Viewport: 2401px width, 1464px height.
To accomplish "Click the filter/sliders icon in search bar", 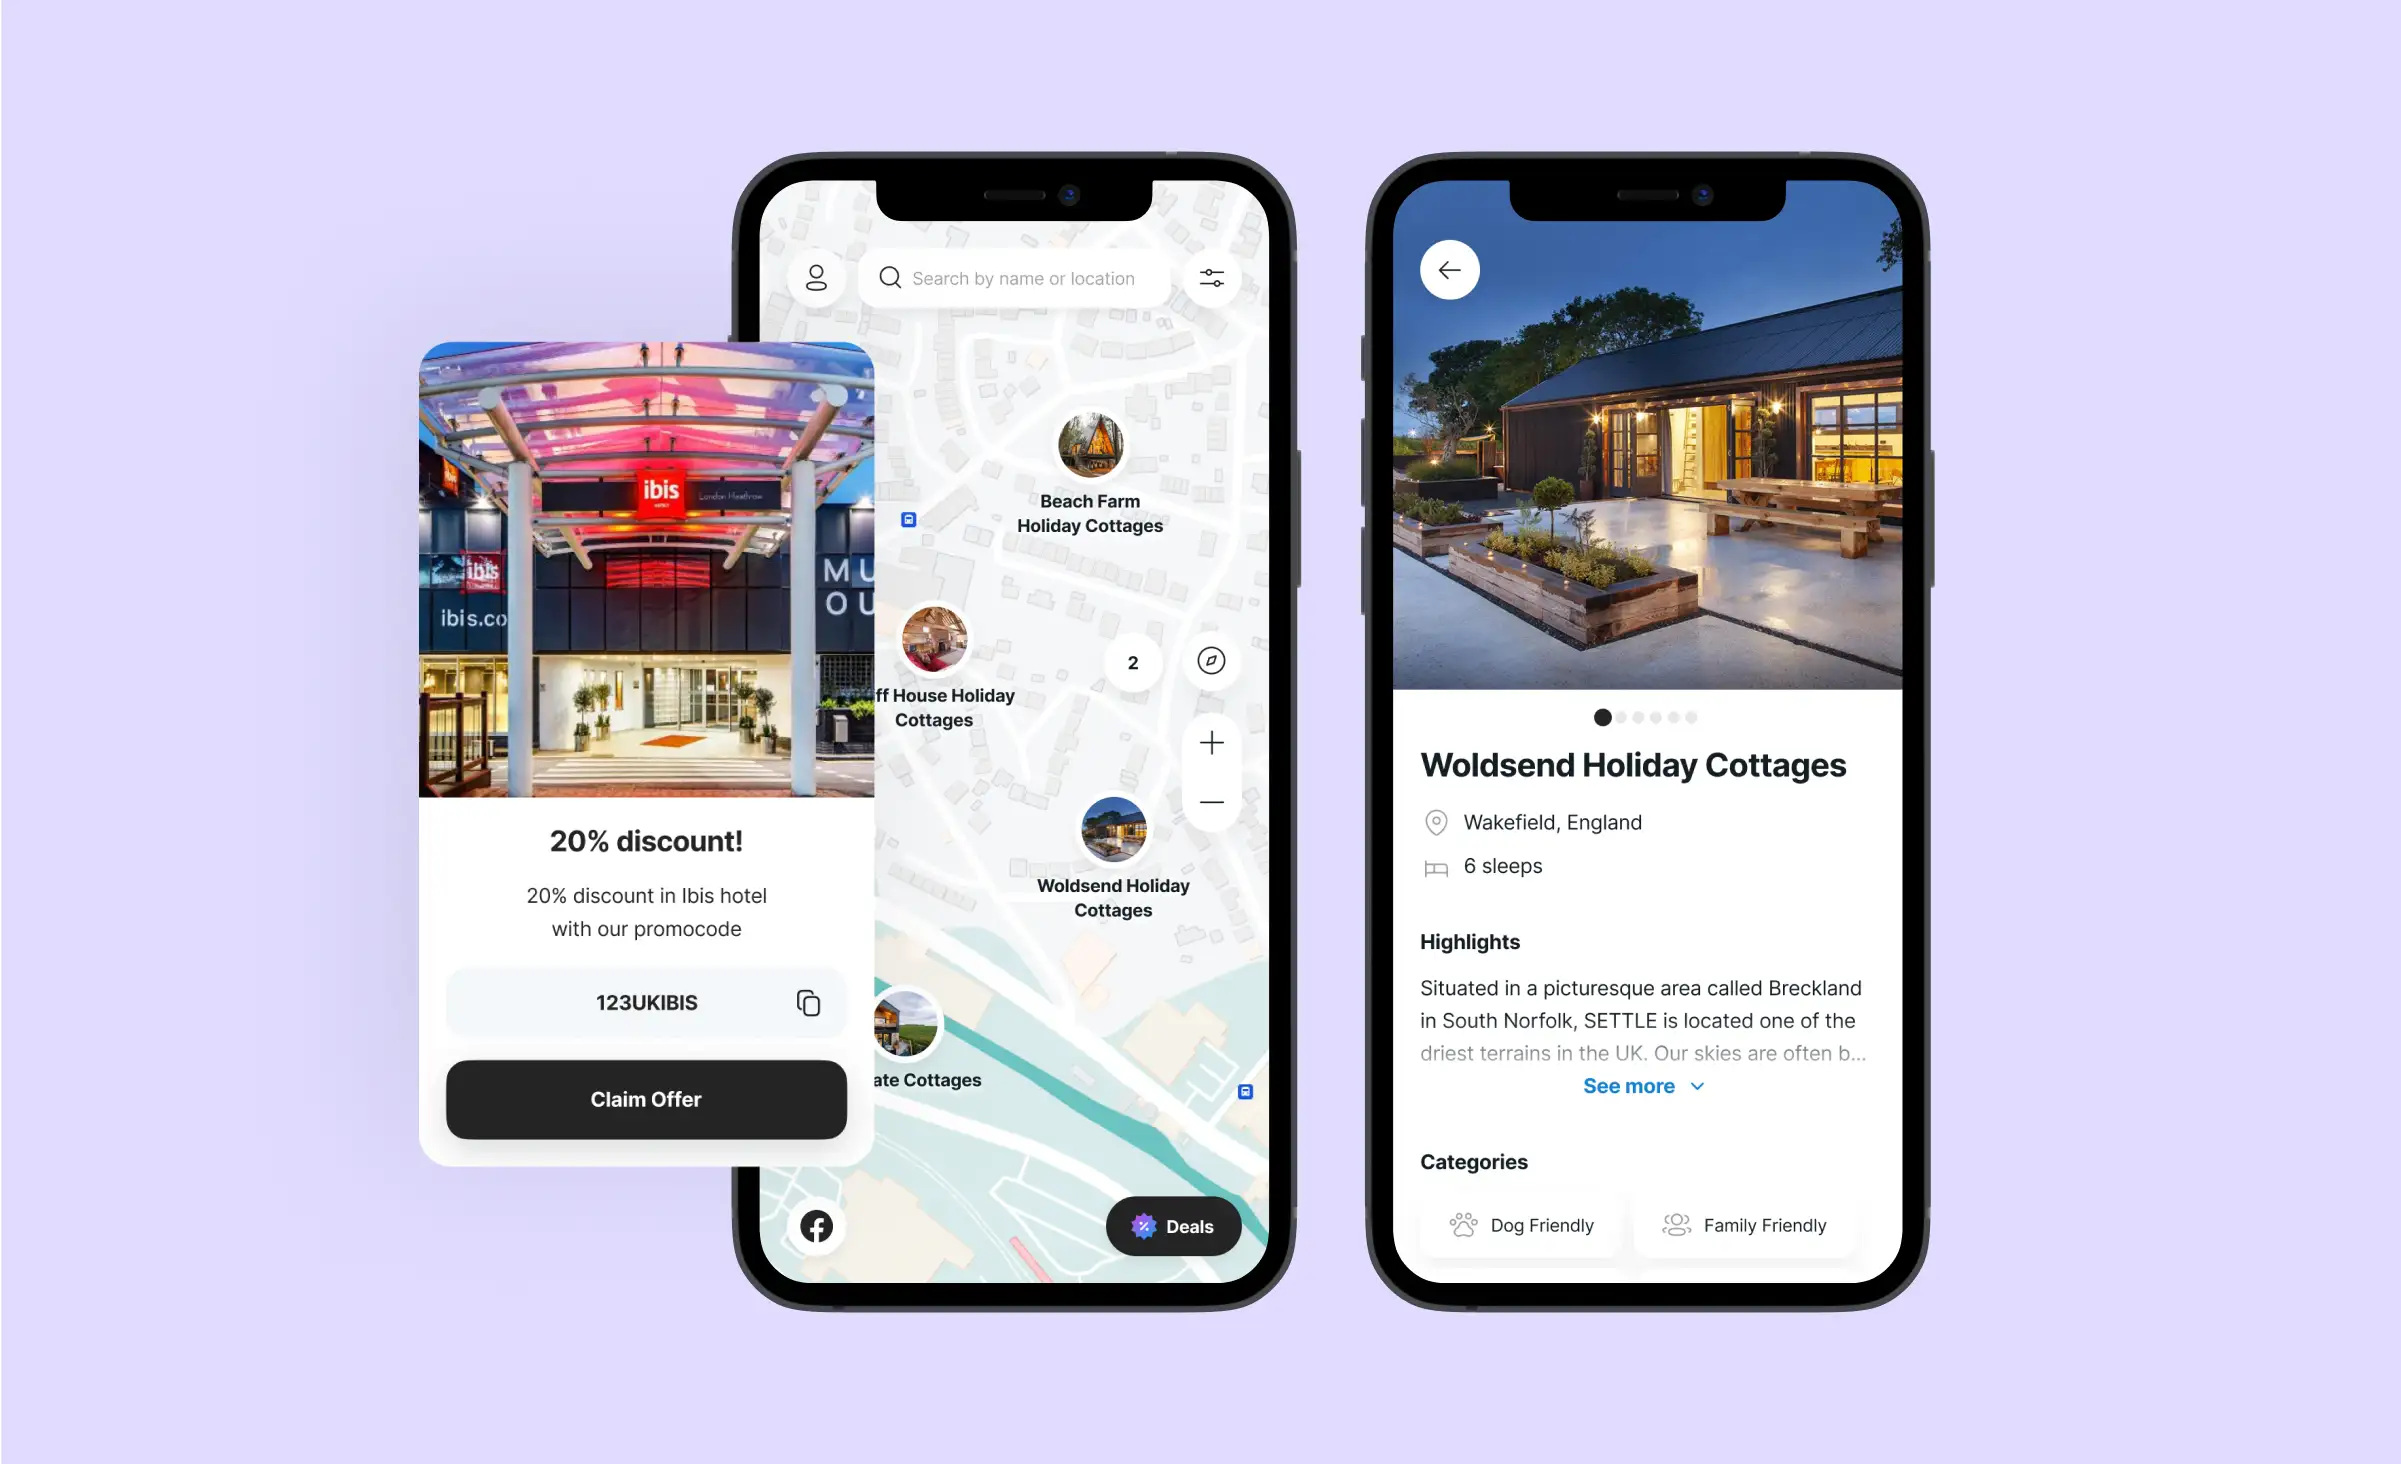I will pos(1213,278).
